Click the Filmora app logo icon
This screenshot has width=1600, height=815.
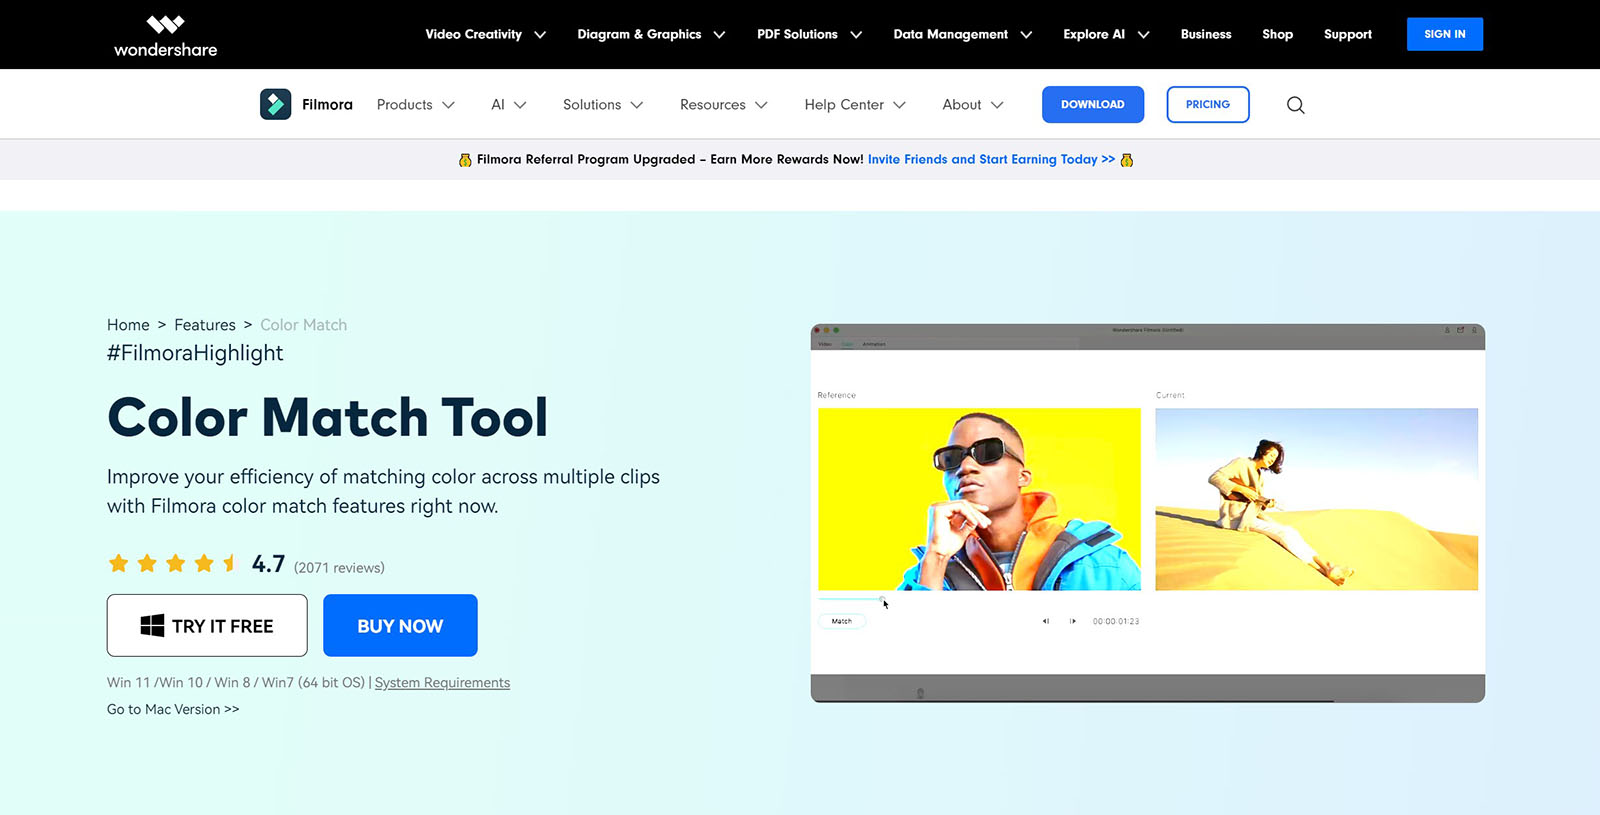(x=276, y=104)
